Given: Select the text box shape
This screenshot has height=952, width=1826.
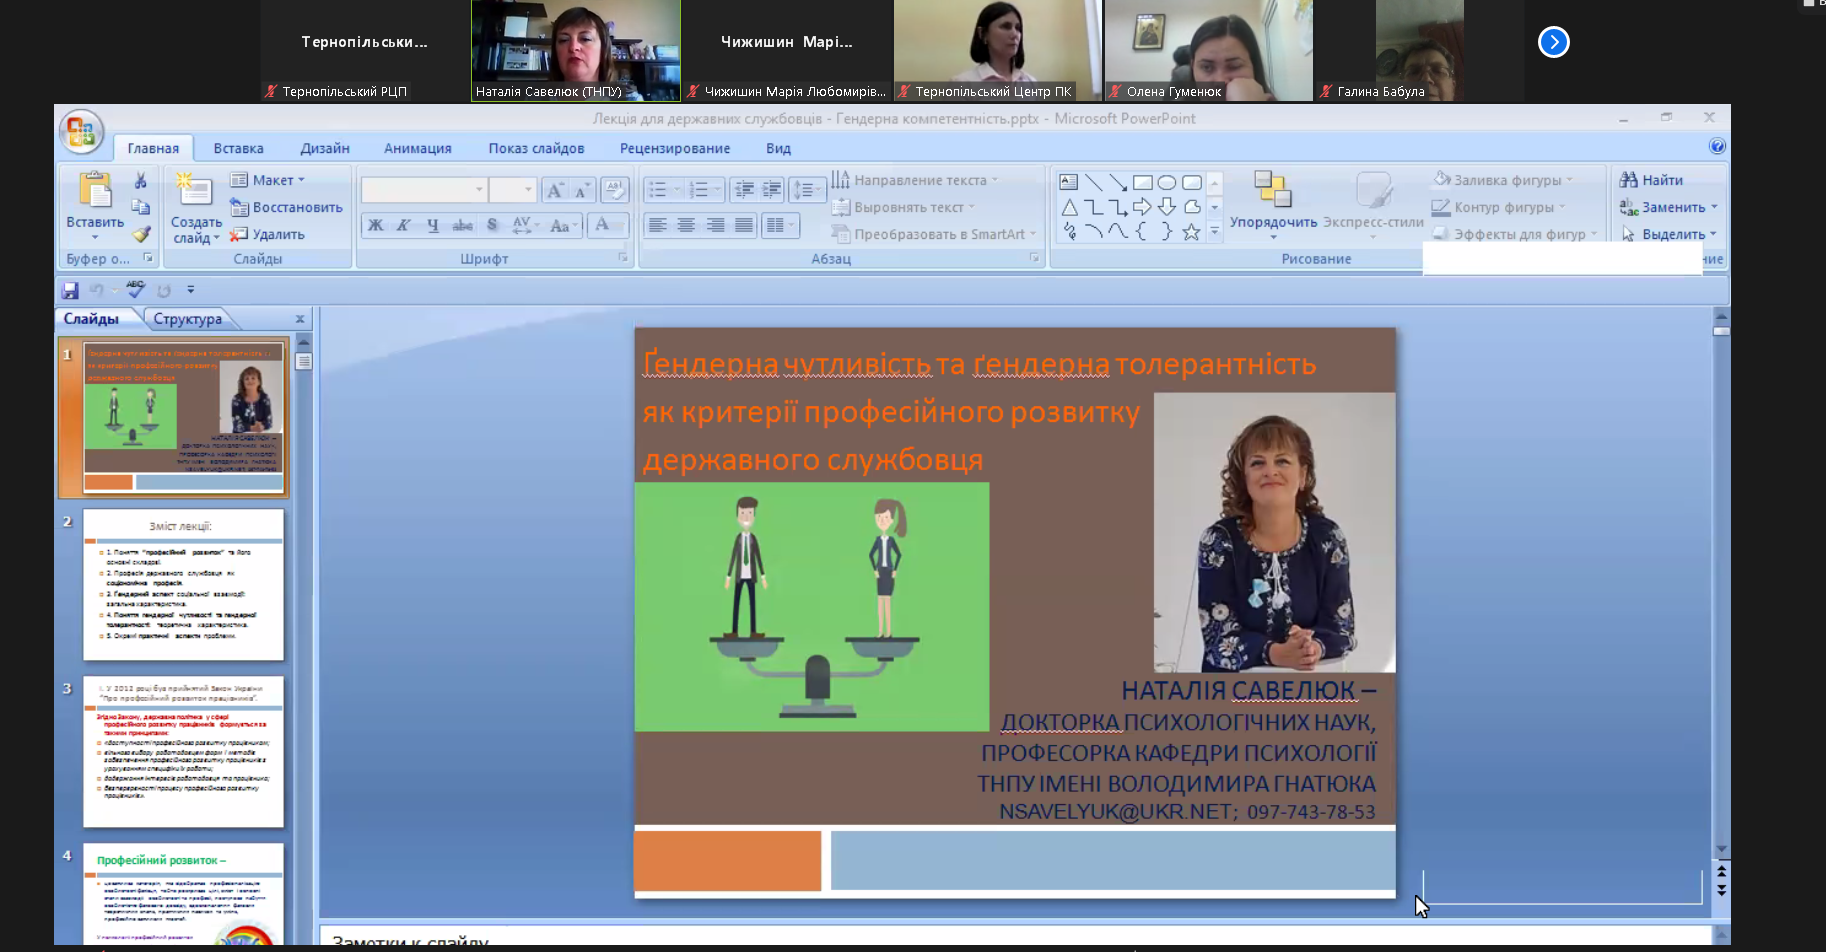Looking at the screenshot, I should pyautogui.click(x=1069, y=182).
